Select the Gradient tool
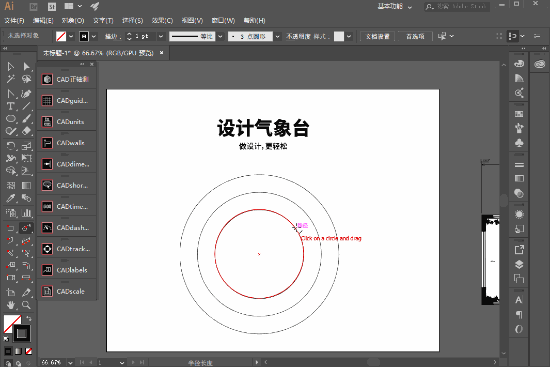This screenshot has height=367, width=550. [26, 185]
